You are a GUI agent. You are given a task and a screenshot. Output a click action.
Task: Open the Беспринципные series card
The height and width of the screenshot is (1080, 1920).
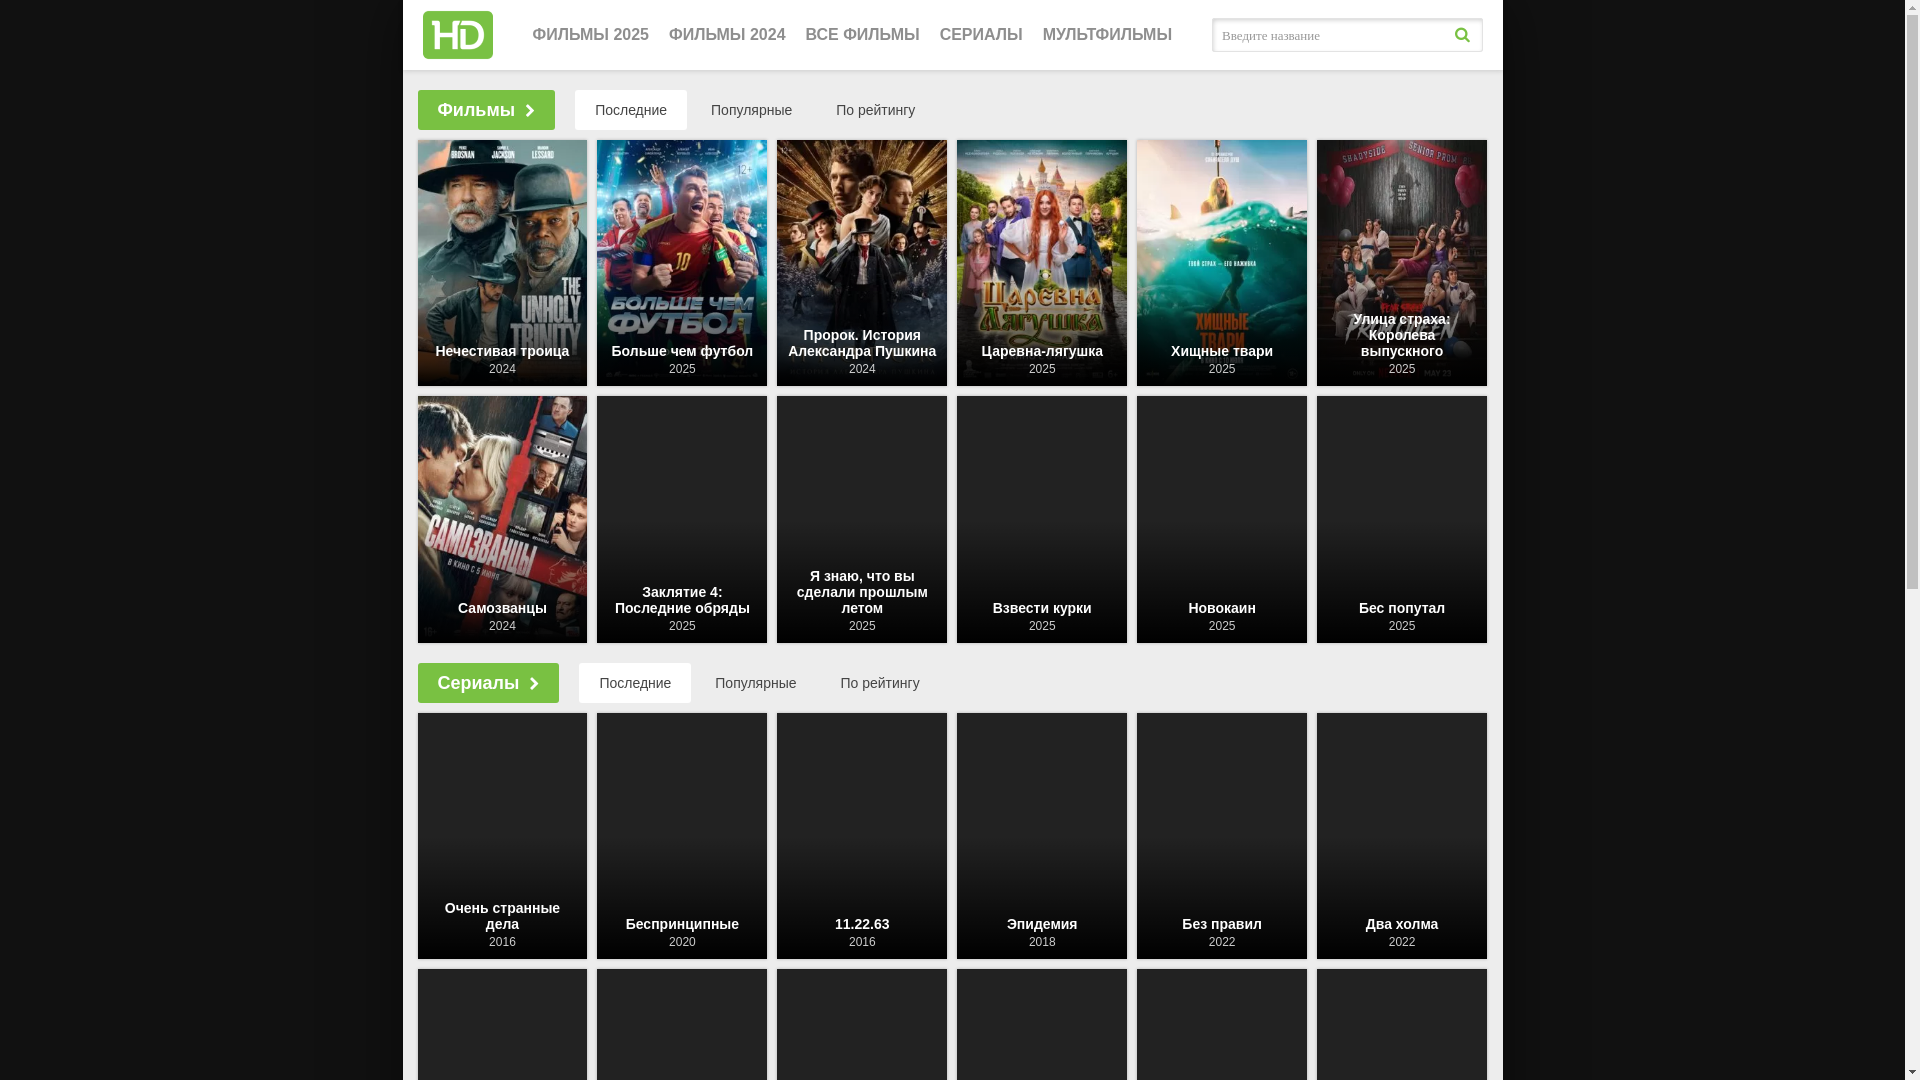[x=682, y=836]
